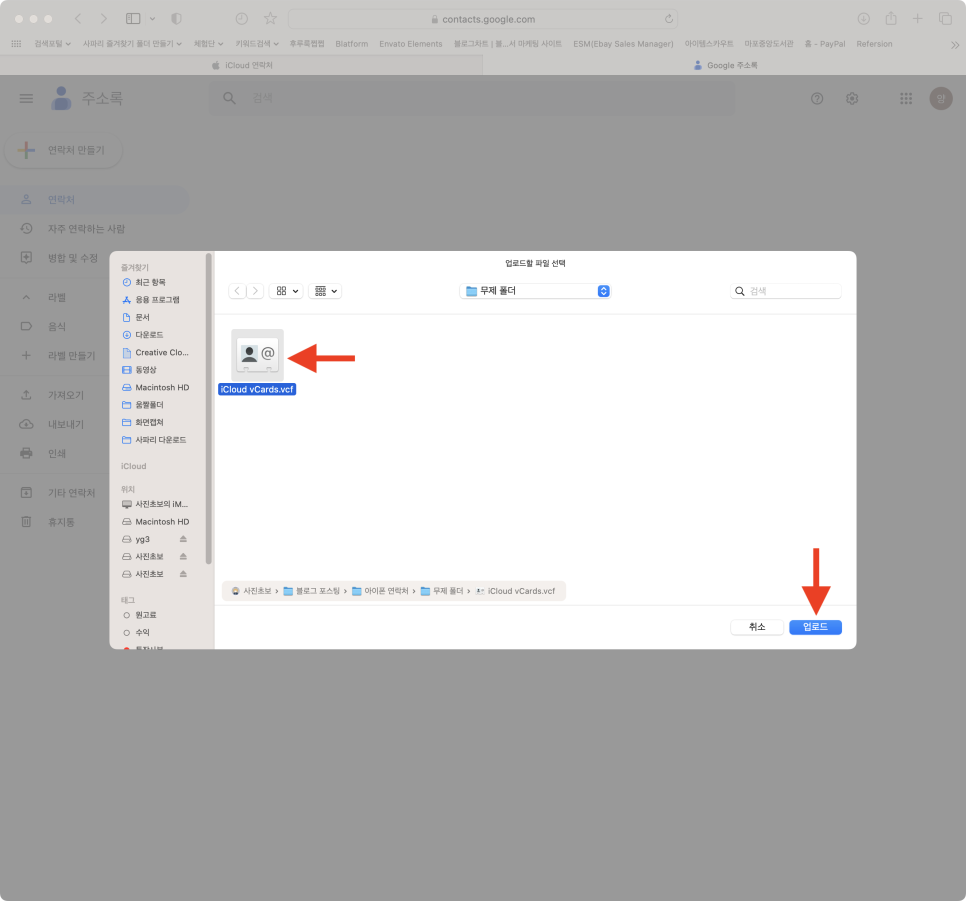Click 무제 폴더 in path bar

click(x=442, y=591)
